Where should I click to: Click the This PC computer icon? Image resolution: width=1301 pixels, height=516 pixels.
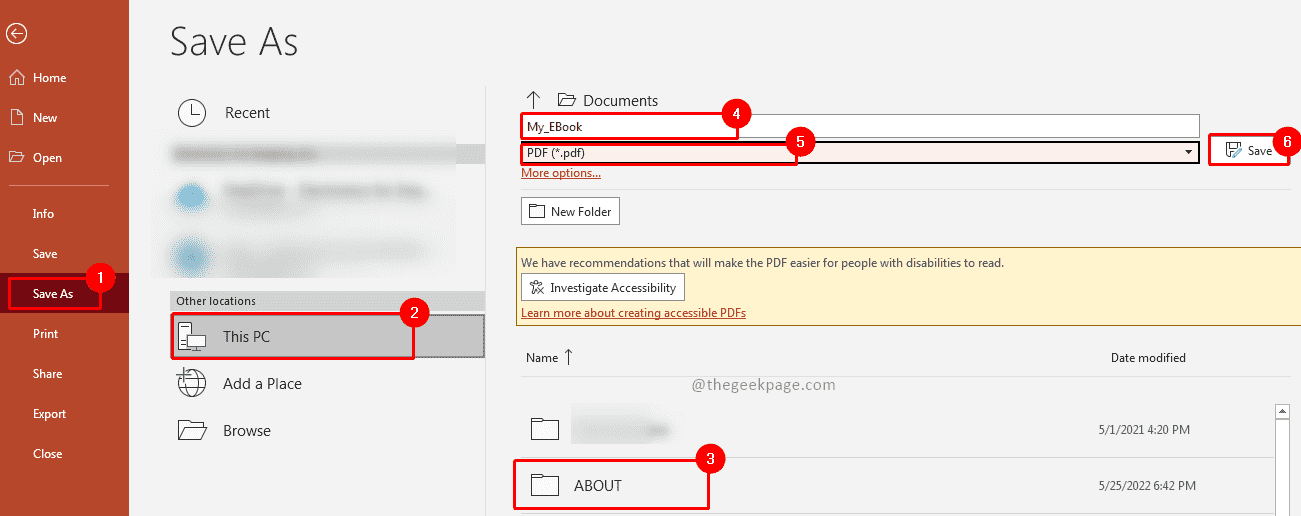coord(191,337)
